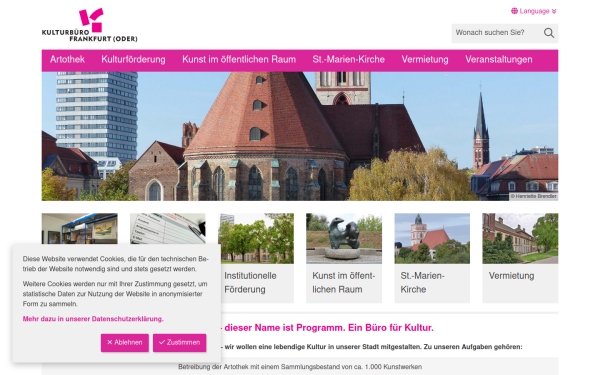The width and height of the screenshot is (600, 375).
Task: Click the church tower thumbnail
Action: [x=432, y=238]
